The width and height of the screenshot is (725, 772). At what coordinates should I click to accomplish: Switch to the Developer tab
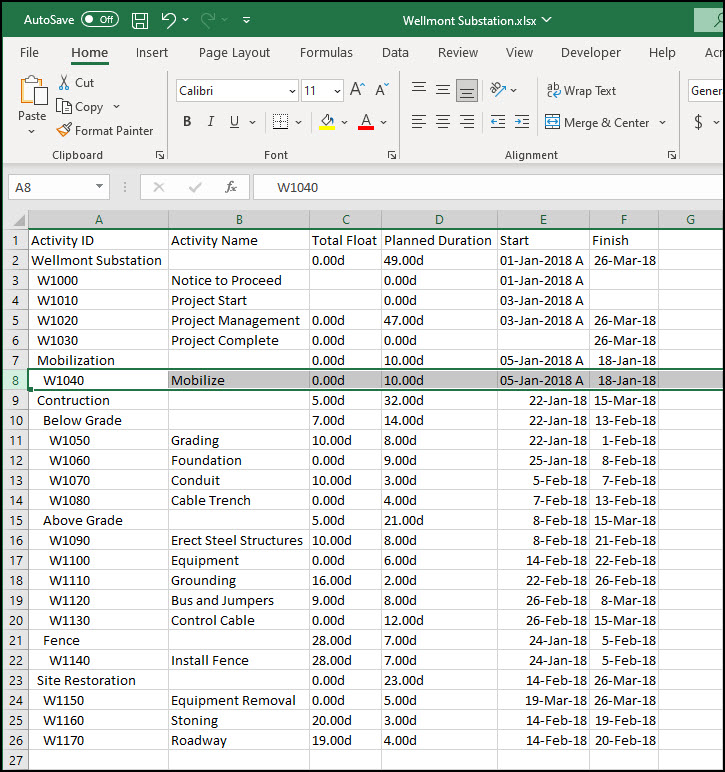pyautogui.click(x=591, y=53)
